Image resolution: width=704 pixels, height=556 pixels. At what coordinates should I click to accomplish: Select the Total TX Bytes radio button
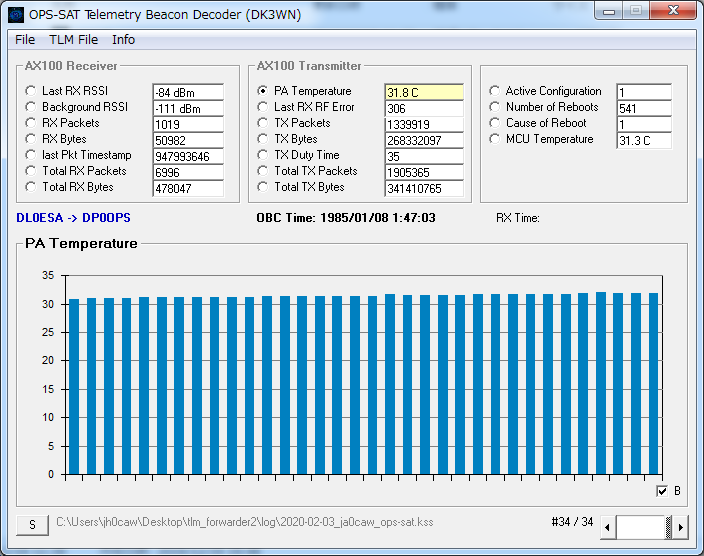coord(263,187)
